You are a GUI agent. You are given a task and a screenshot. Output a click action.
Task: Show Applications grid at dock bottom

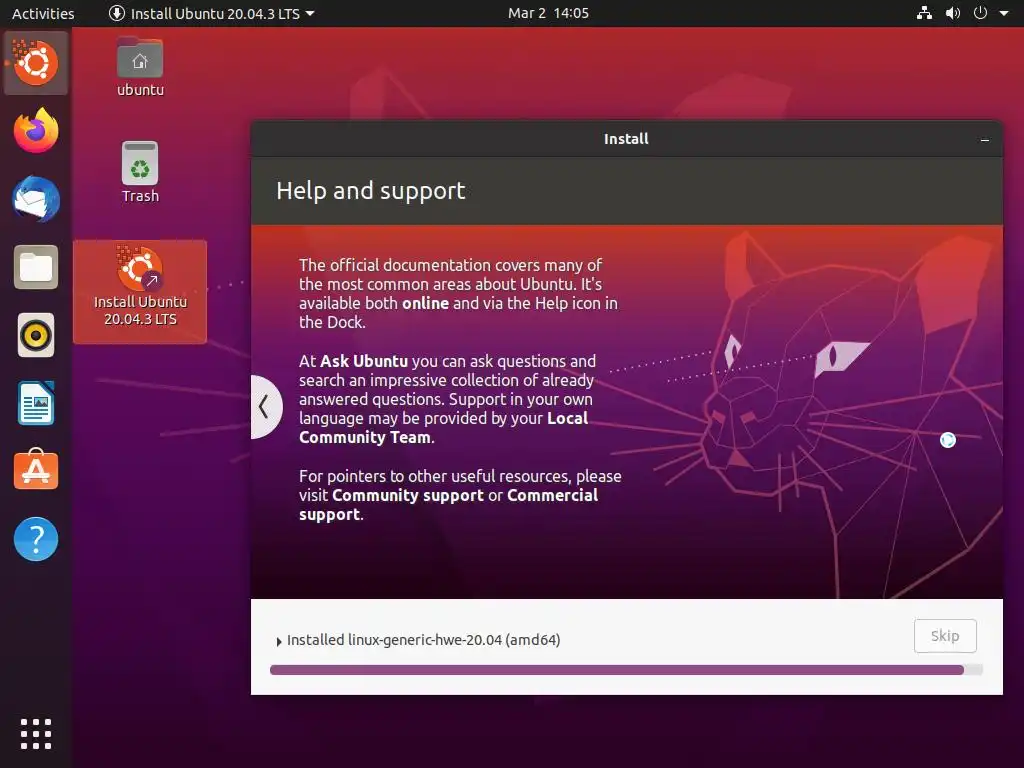click(x=36, y=734)
